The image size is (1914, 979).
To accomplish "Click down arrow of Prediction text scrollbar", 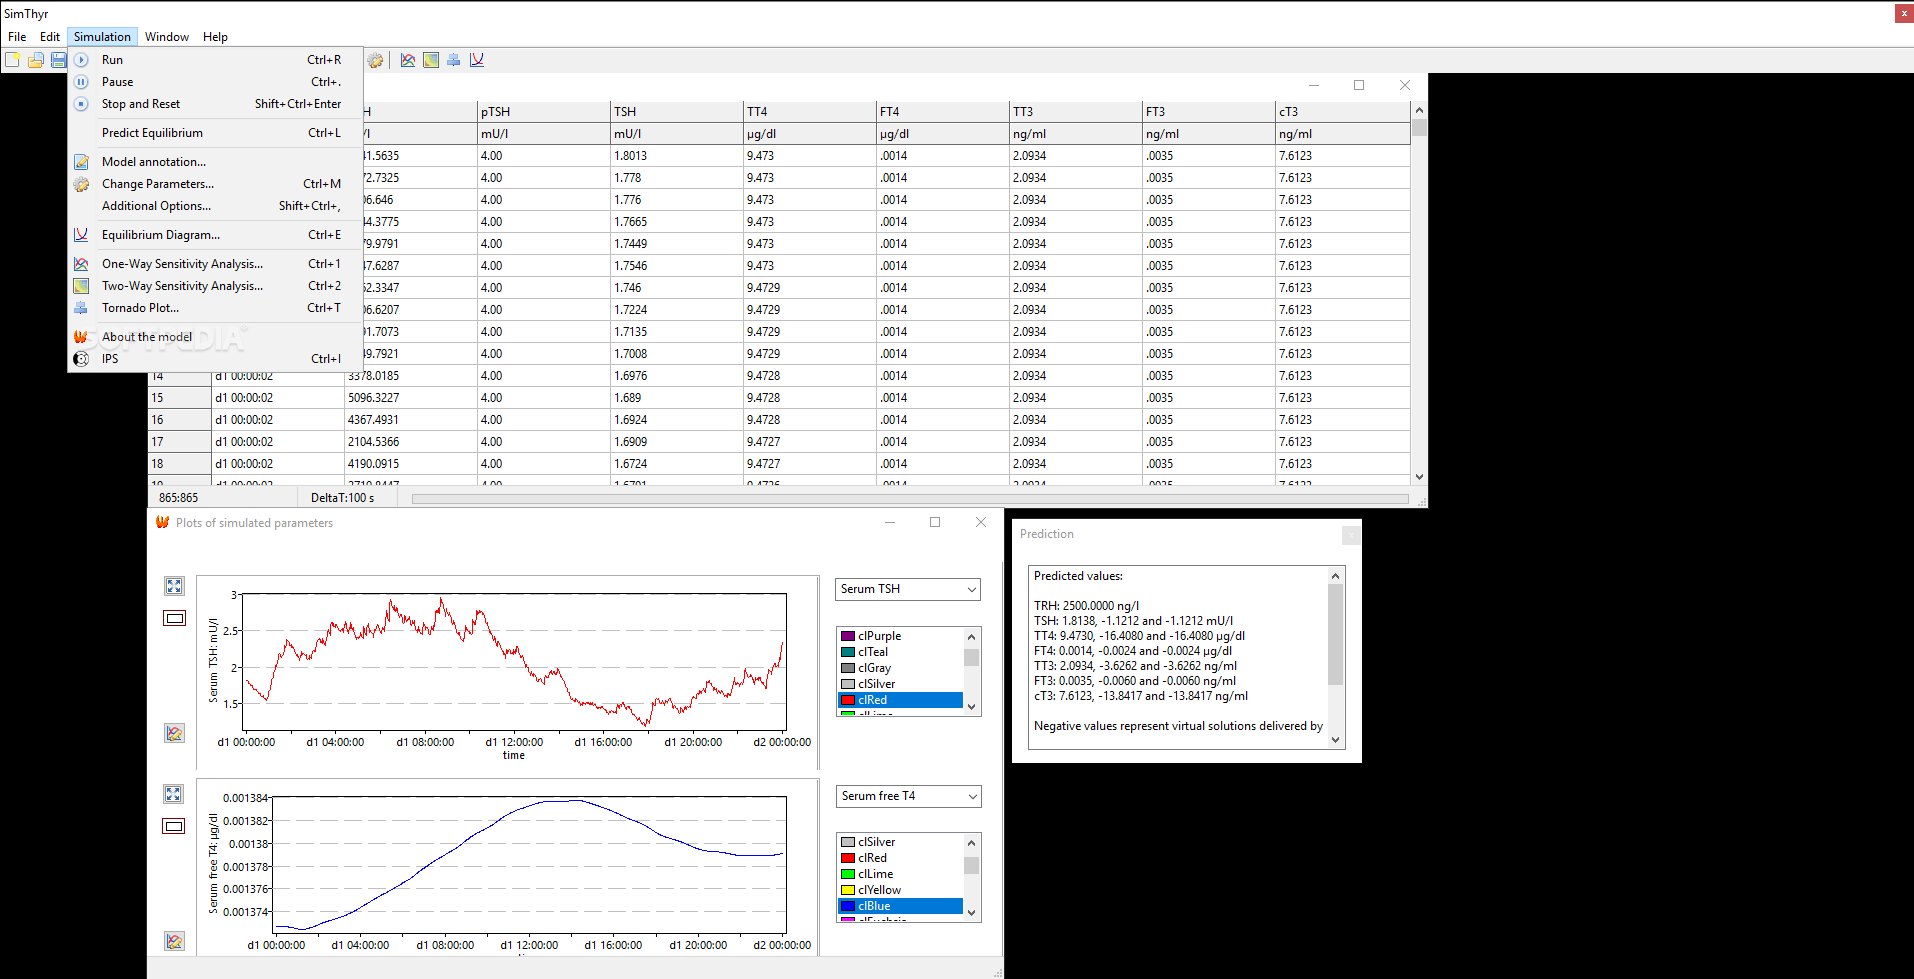I will 1335,740.
